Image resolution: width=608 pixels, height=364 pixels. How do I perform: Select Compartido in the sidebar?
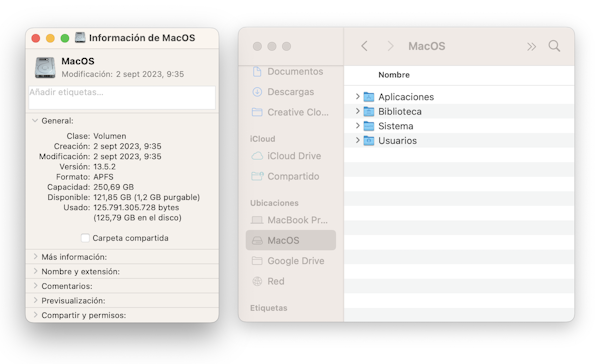[x=294, y=176]
